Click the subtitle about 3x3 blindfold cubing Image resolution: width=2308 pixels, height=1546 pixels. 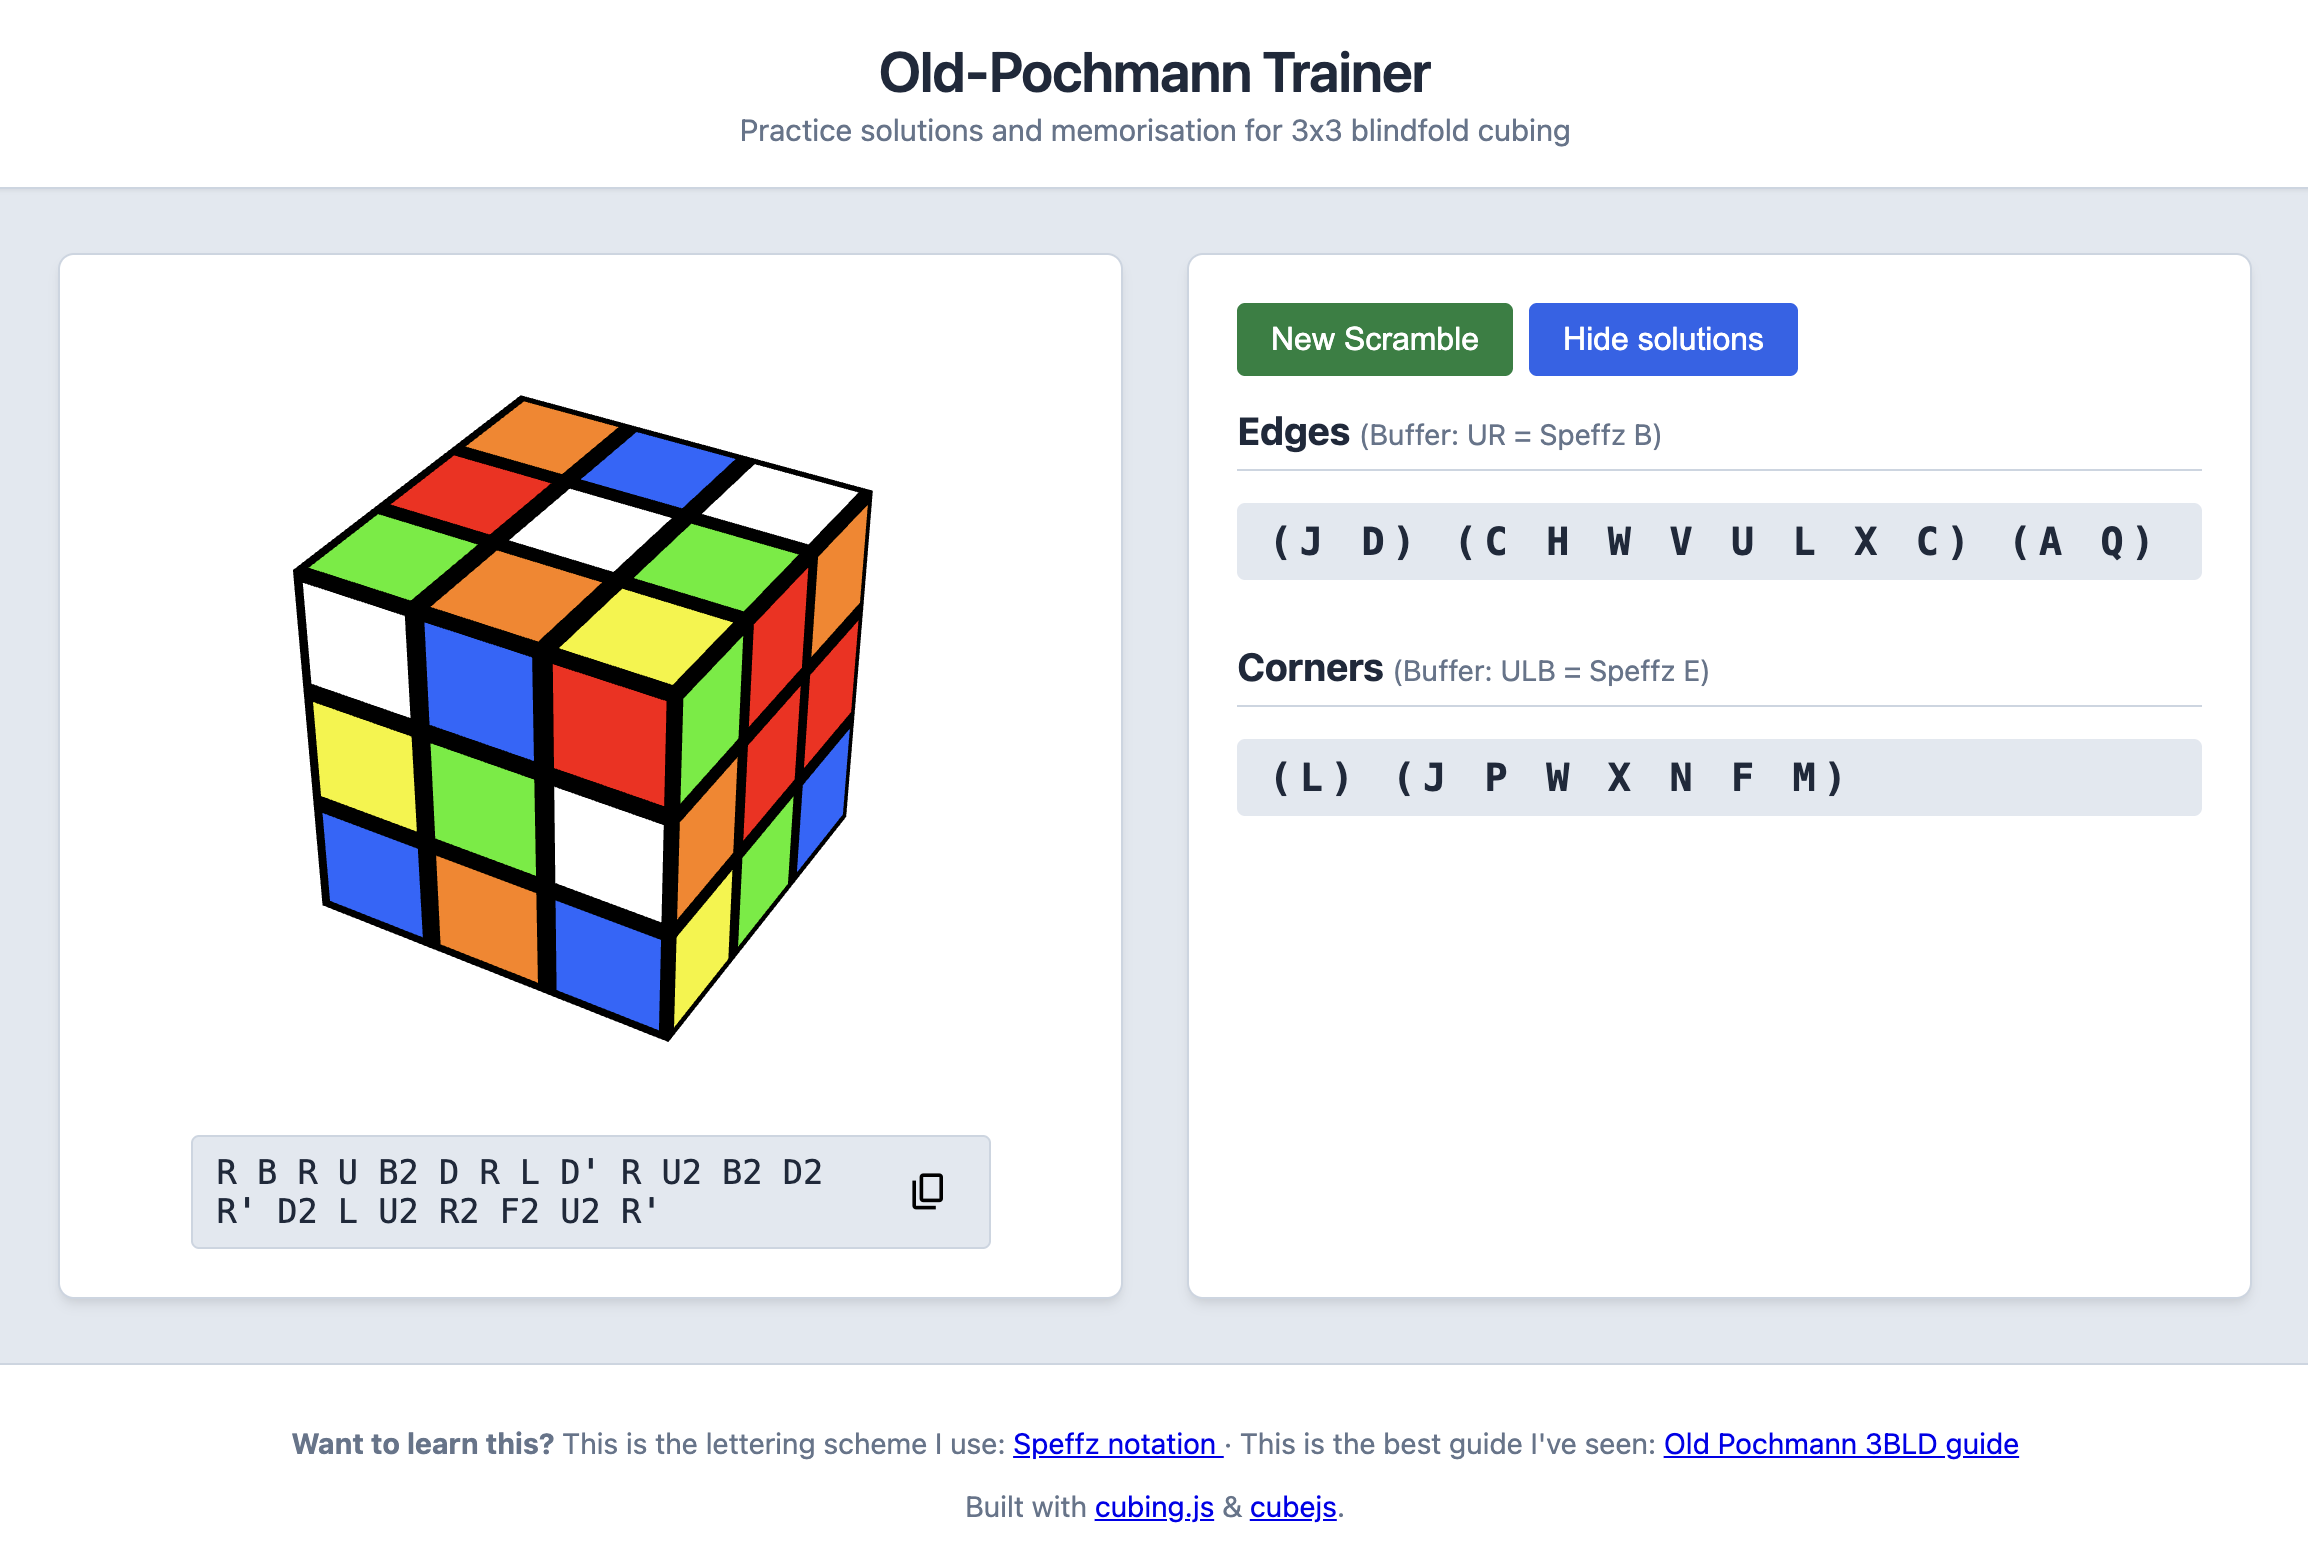(x=1154, y=130)
